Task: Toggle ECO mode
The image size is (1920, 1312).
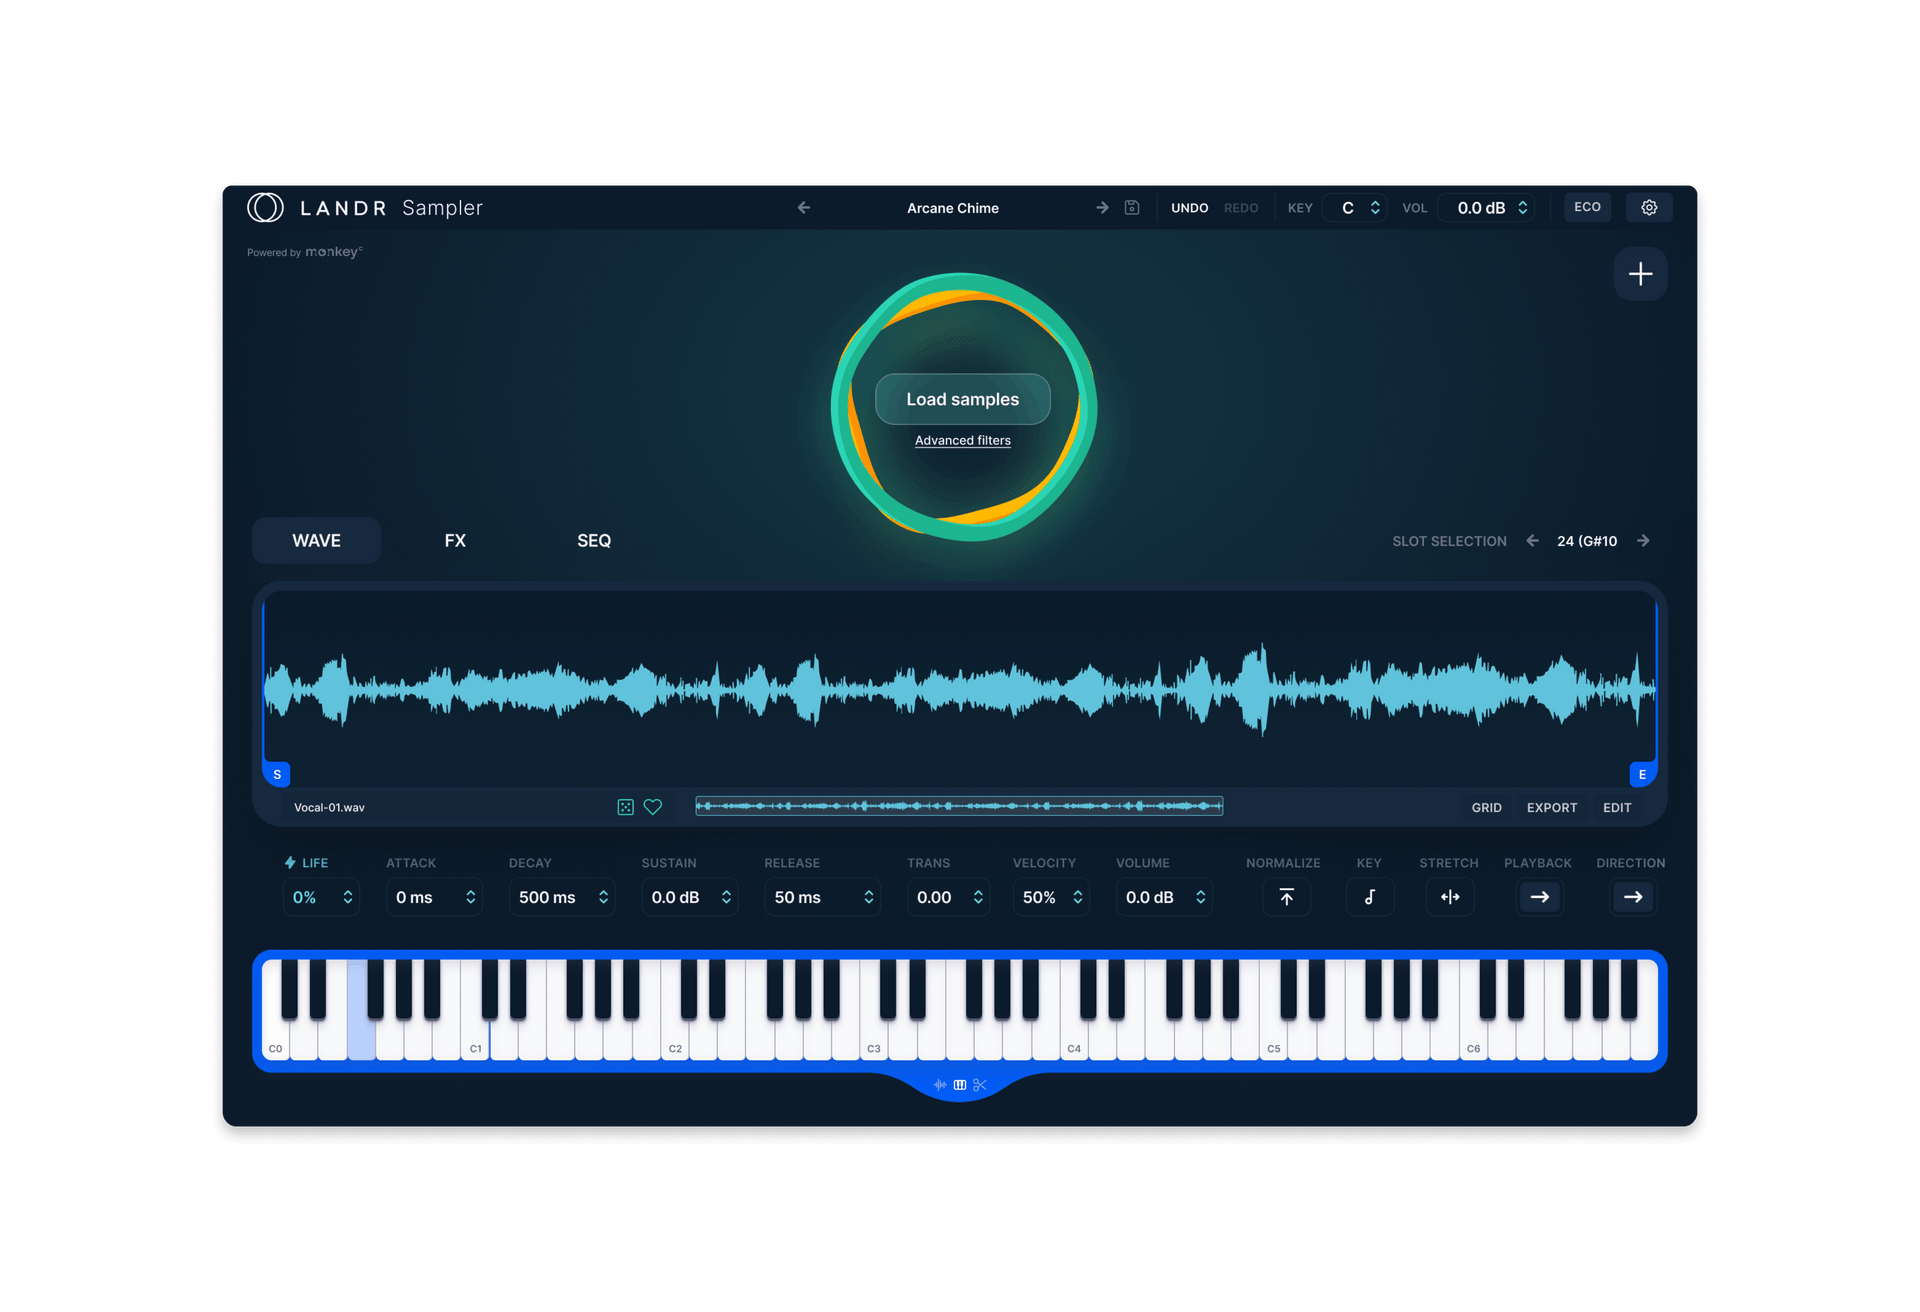Action: pos(1587,207)
